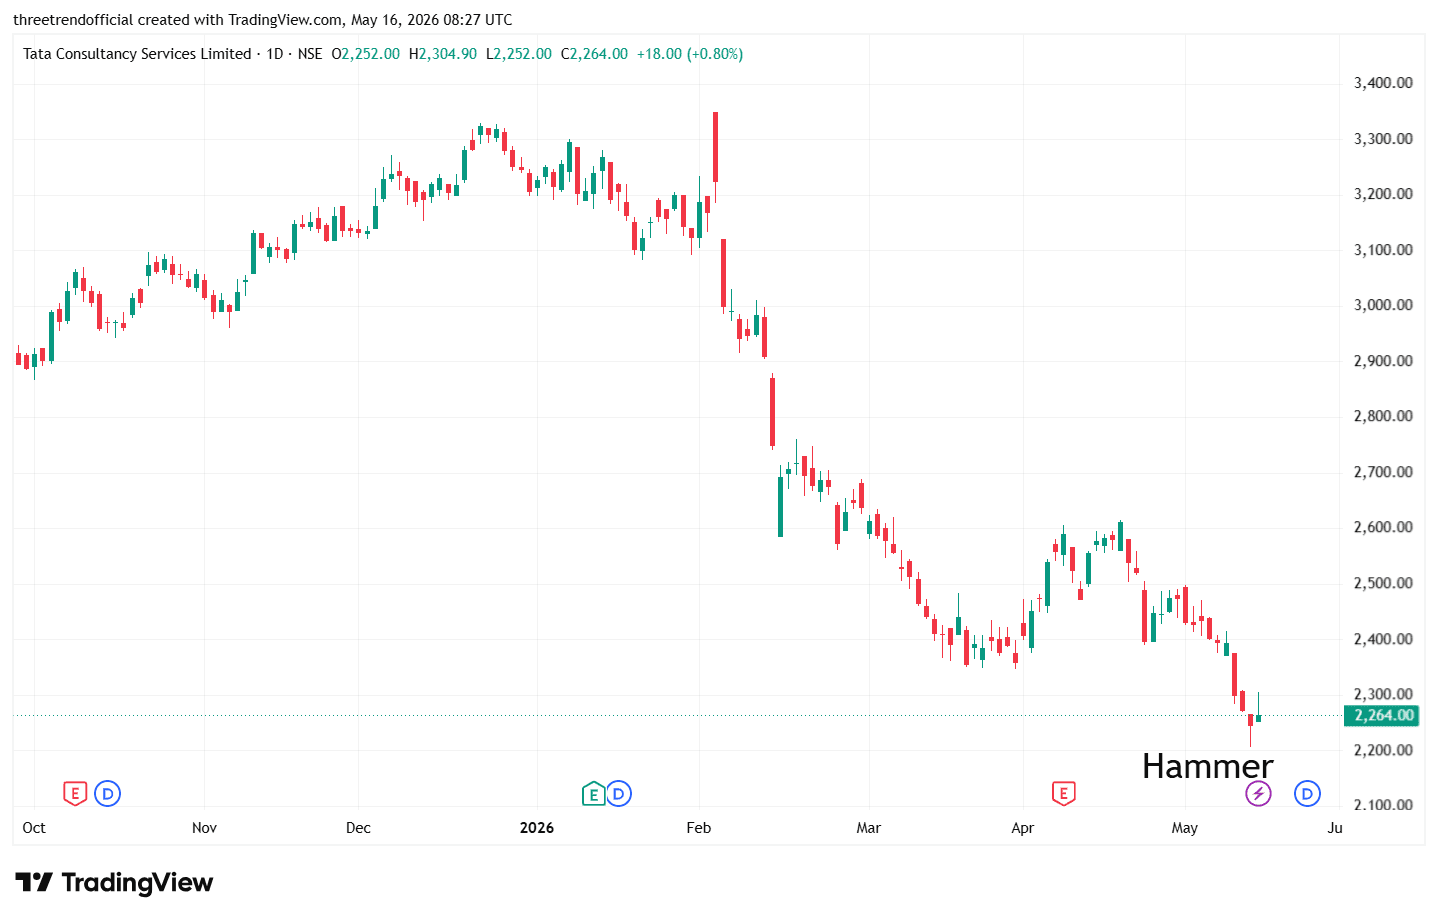The height and width of the screenshot is (920, 1438).
Task: Click the 2,600.00 price axis label
Action: click(x=1383, y=527)
